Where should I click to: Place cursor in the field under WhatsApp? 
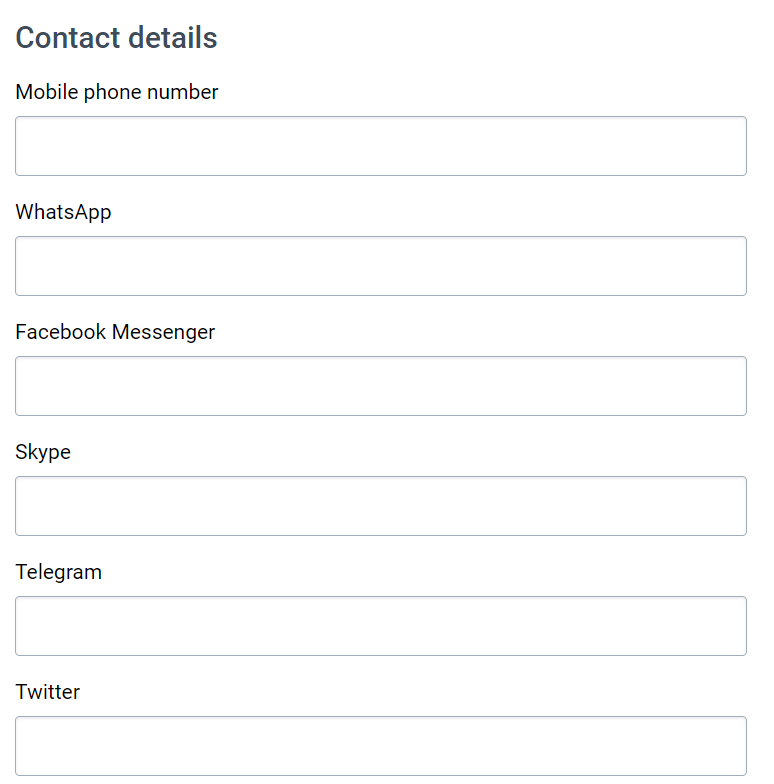pyautogui.click(x=381, y=266)
